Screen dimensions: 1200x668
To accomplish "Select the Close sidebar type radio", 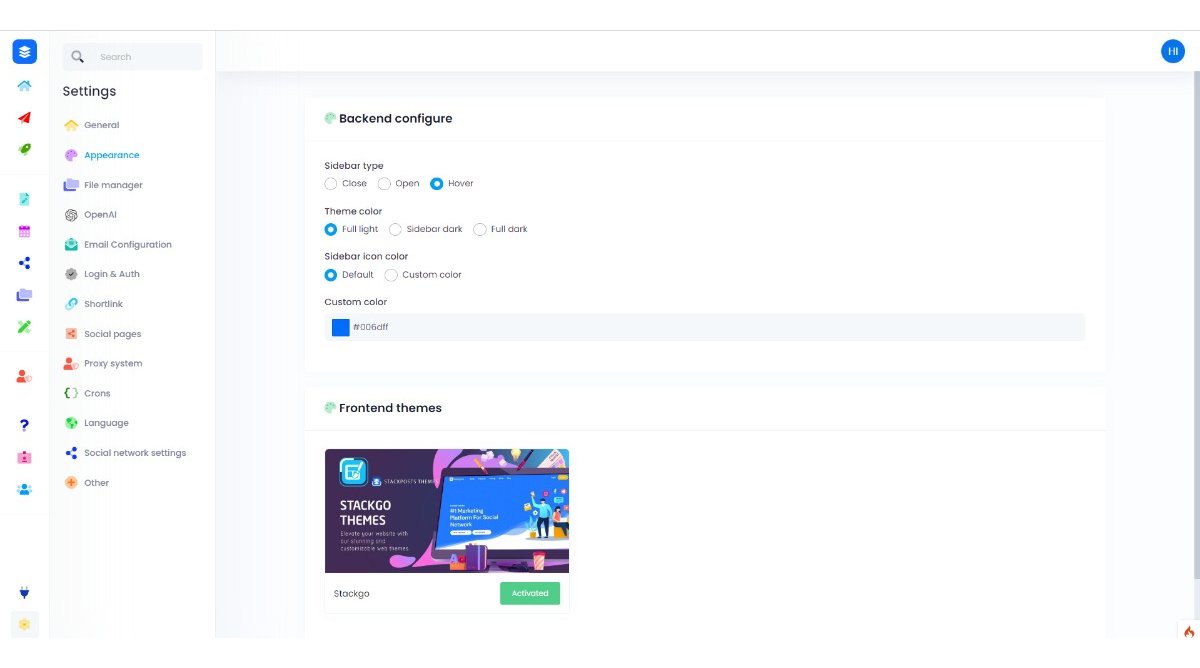I will (331, 184).
